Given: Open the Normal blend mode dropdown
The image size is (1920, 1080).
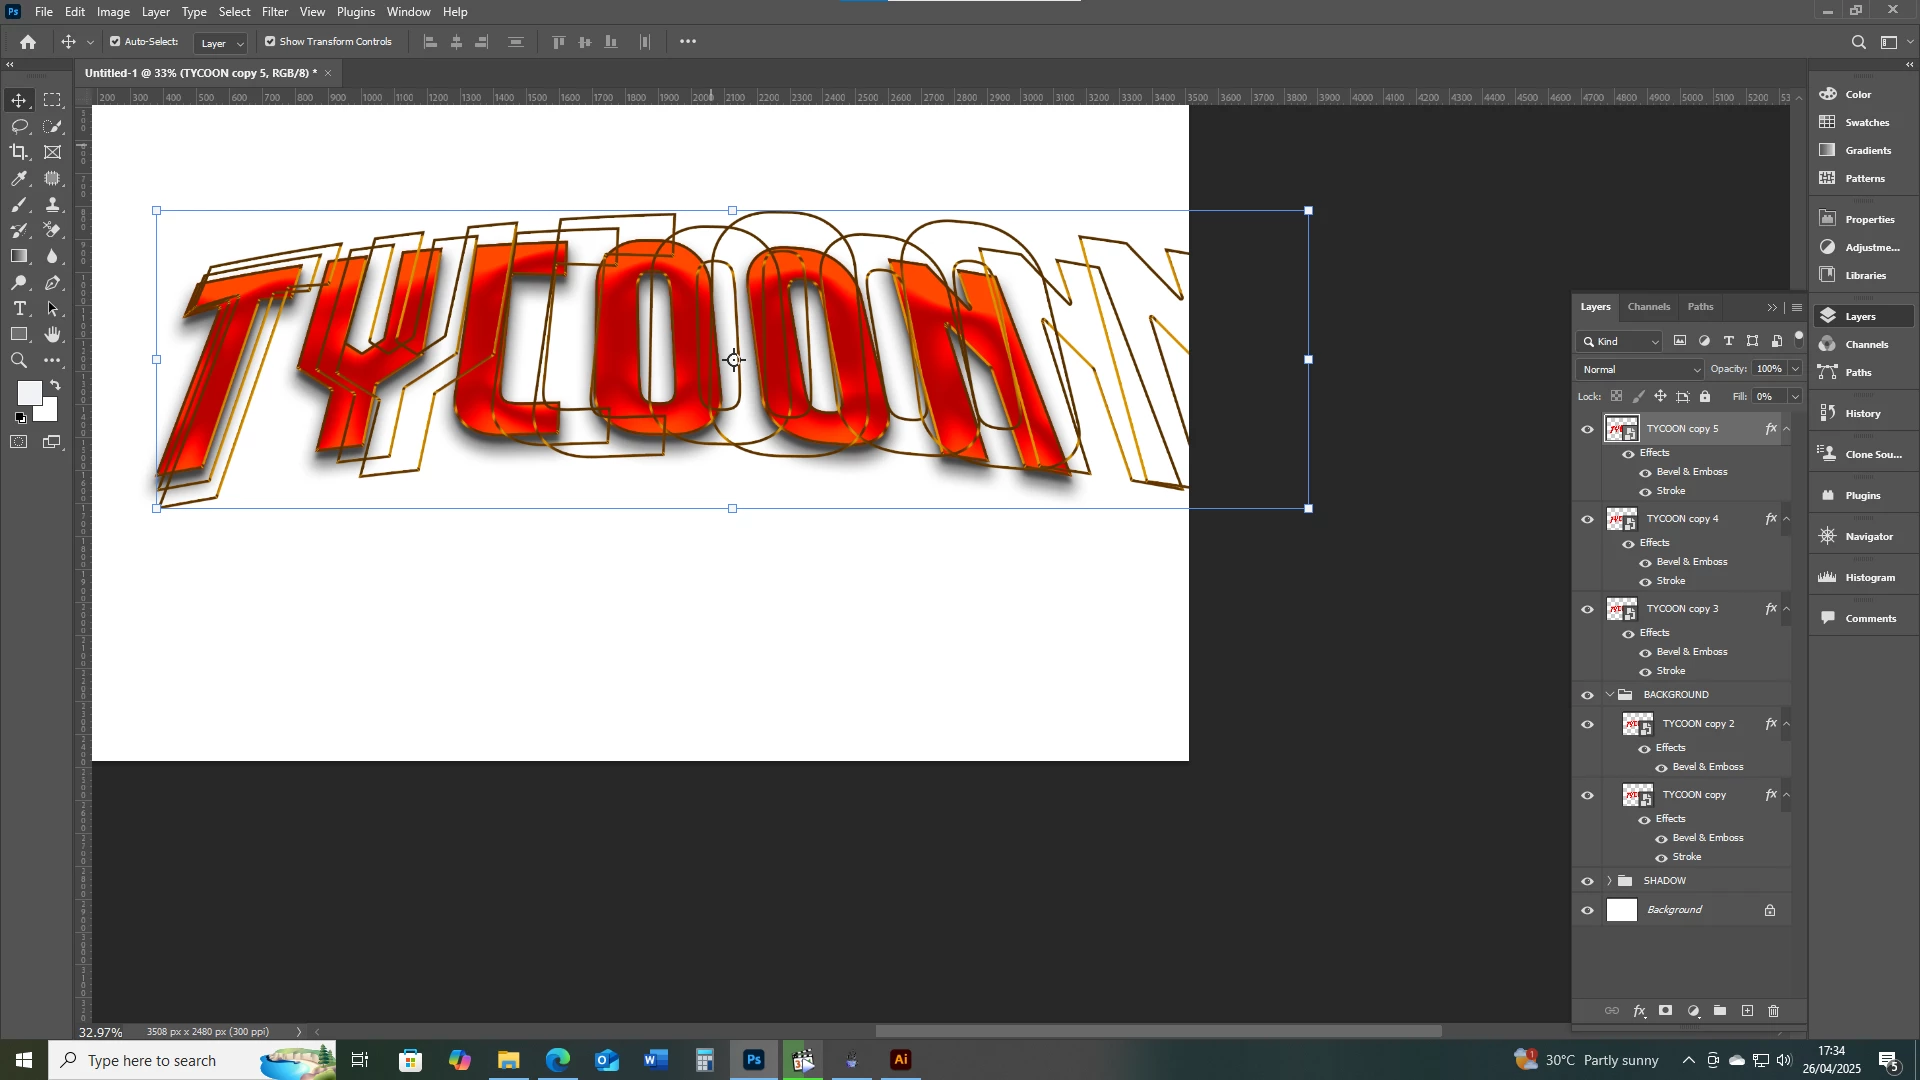Looking at the screenshot, I should click(1640, 370).
